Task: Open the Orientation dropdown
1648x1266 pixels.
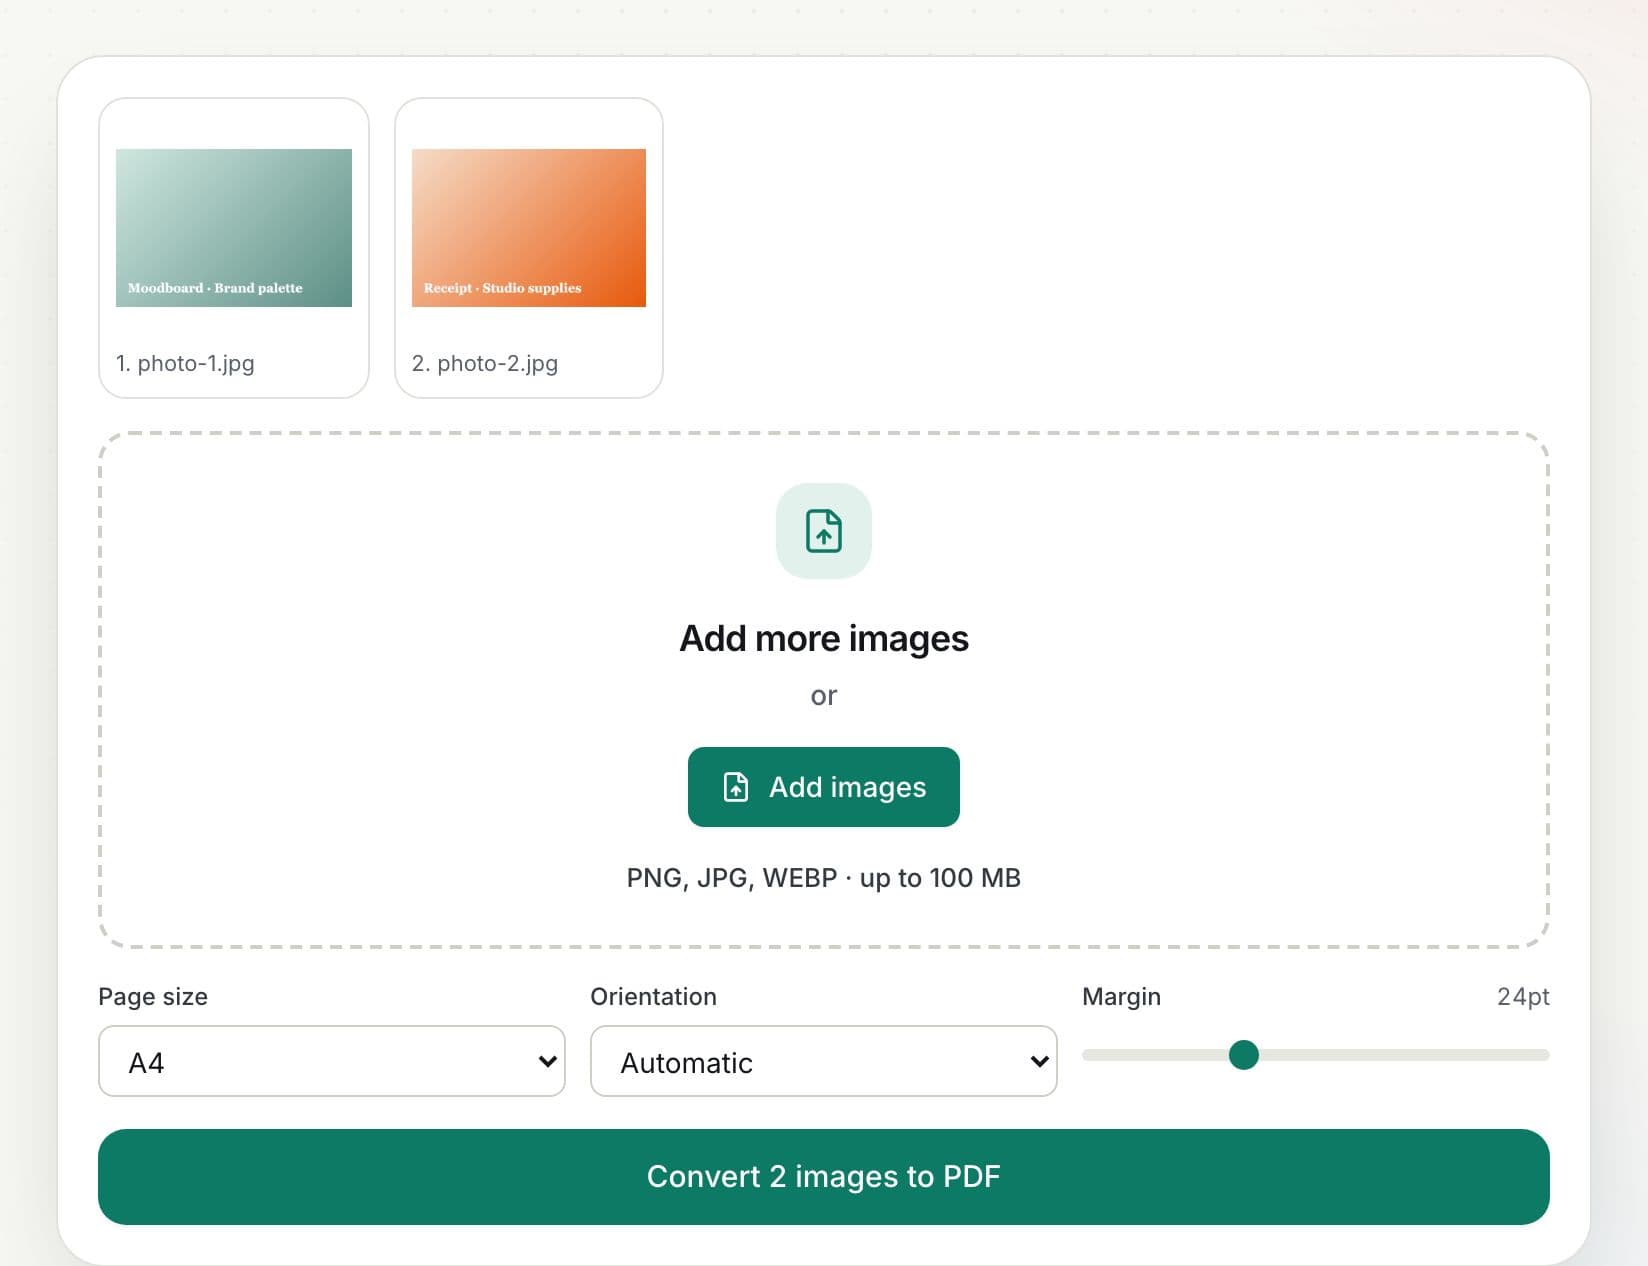Action: click(824, 1061)
